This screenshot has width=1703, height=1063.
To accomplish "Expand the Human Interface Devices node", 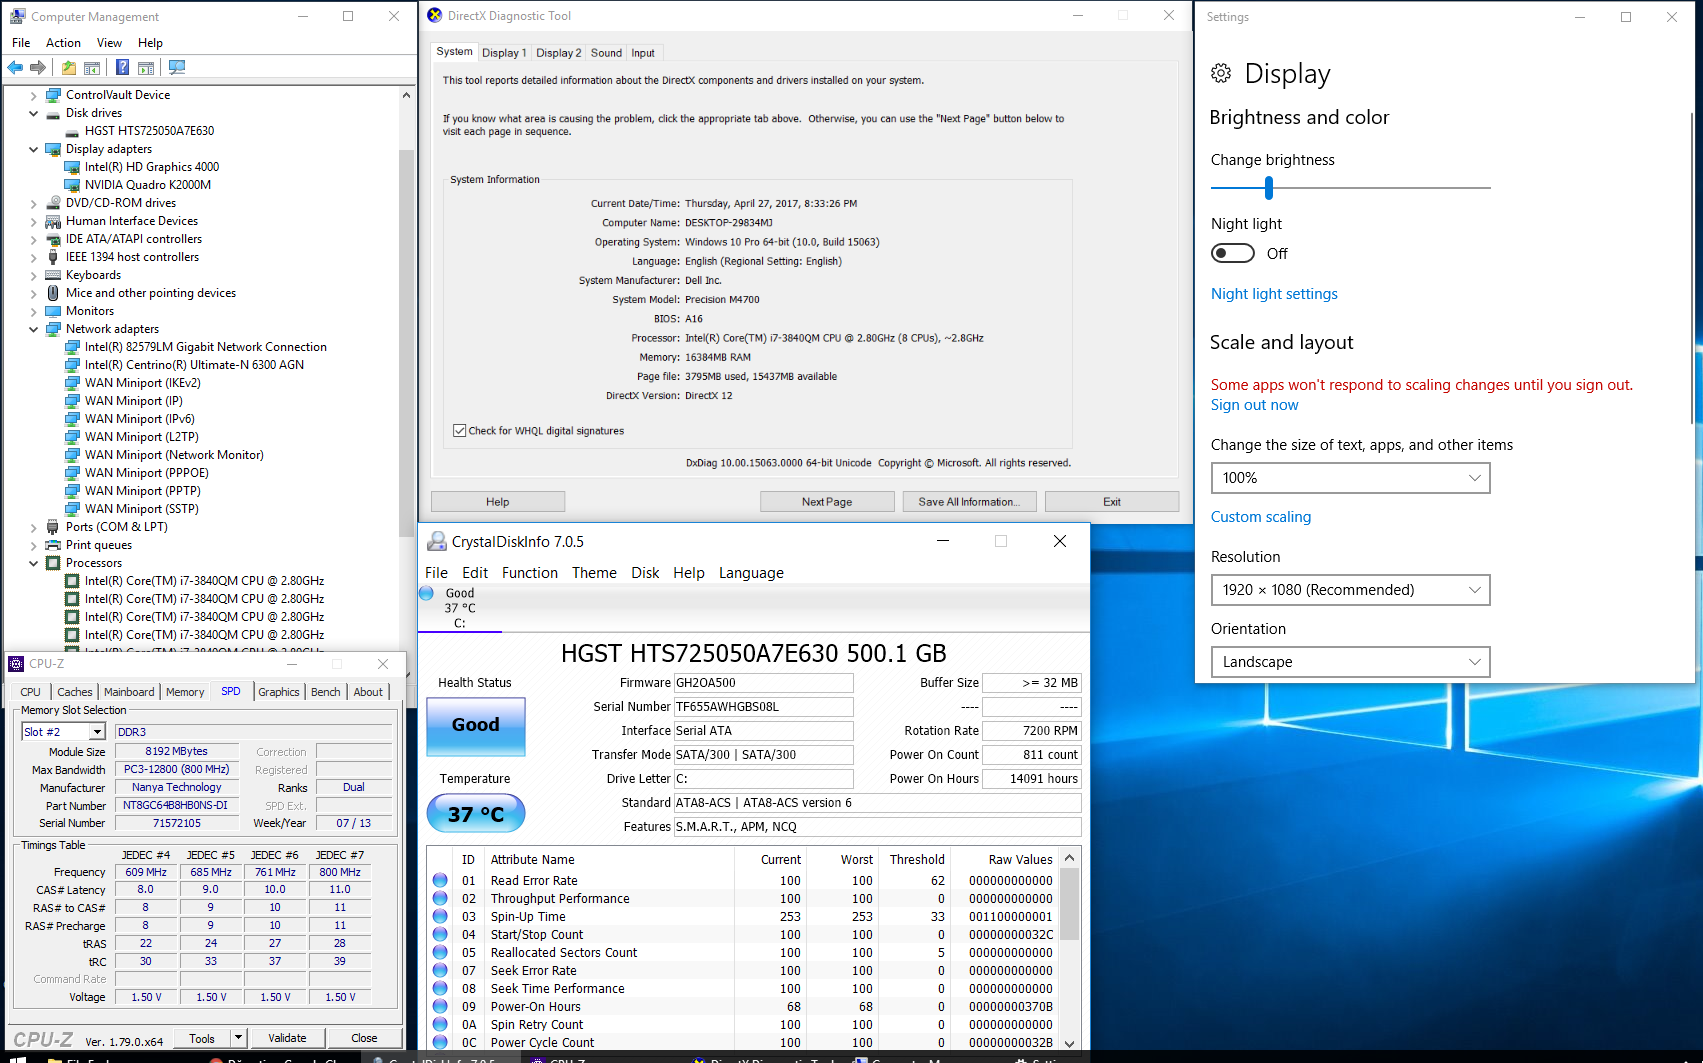I will click(x=33, y=221).
